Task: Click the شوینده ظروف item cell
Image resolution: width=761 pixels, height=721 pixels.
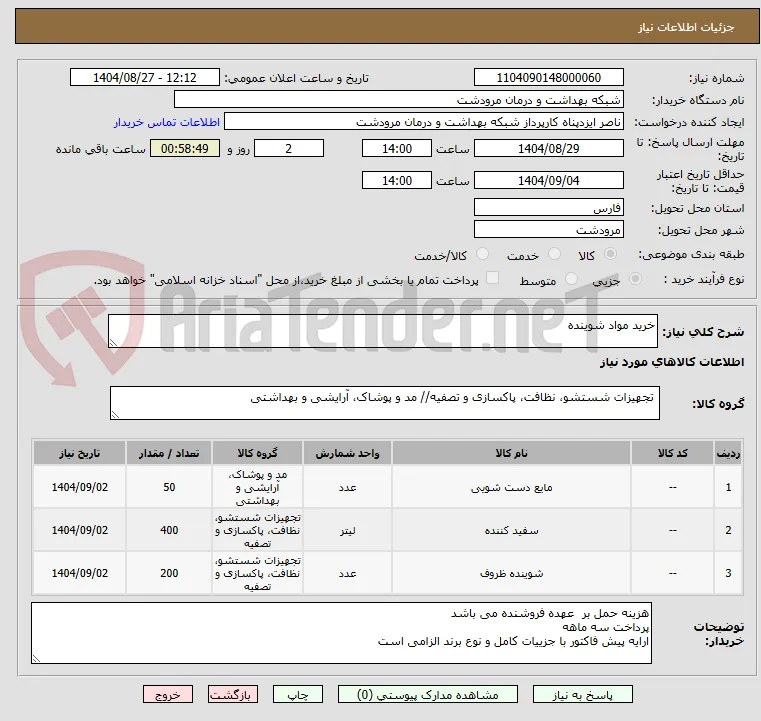Action: pos(511,573)
